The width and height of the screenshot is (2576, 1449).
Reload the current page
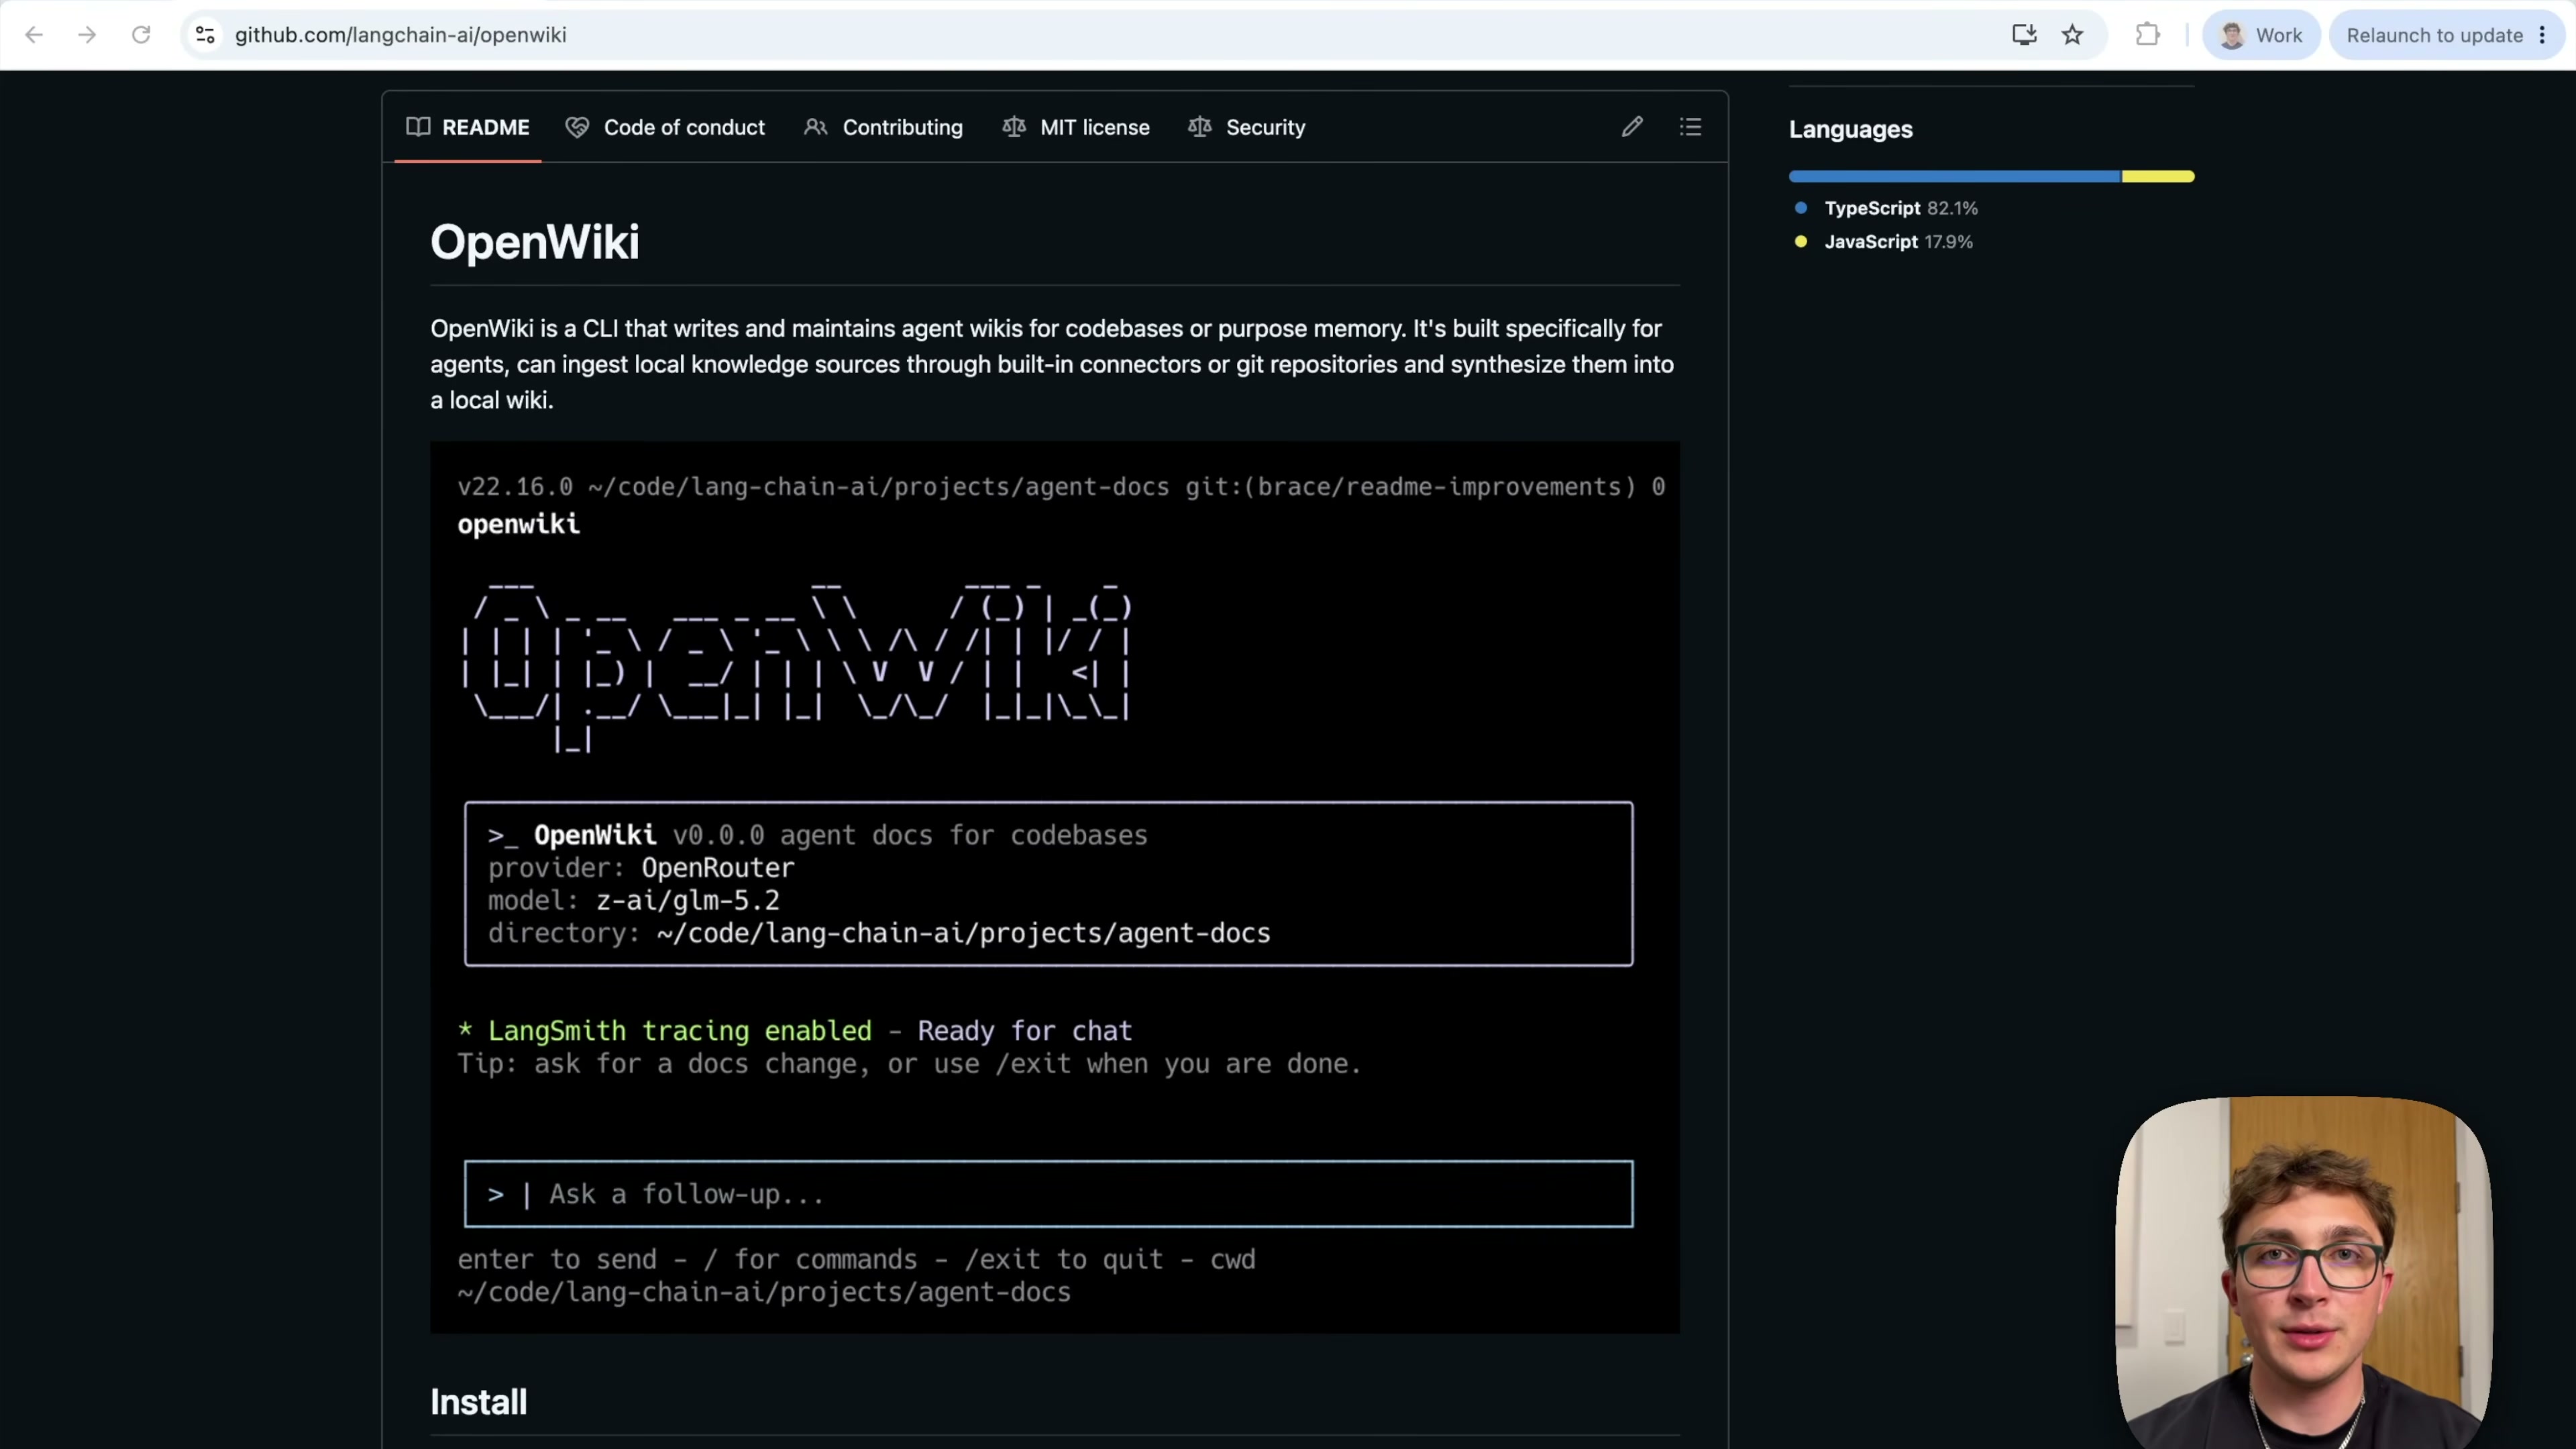[x=141, y=35]
